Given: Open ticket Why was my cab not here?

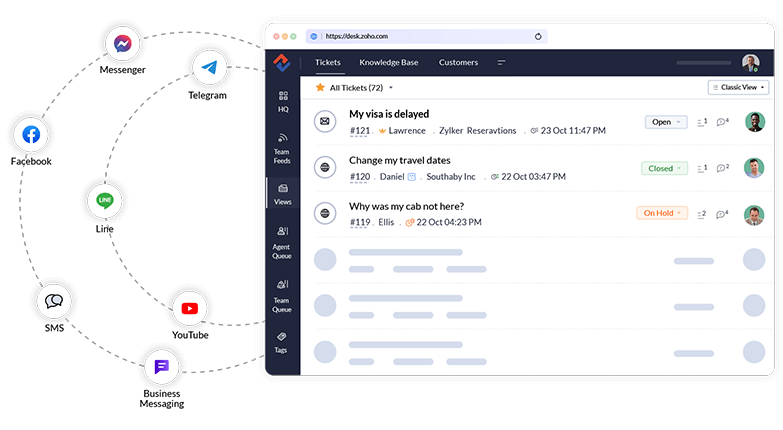Looking at the screenshot, I should tap(406, 206).
